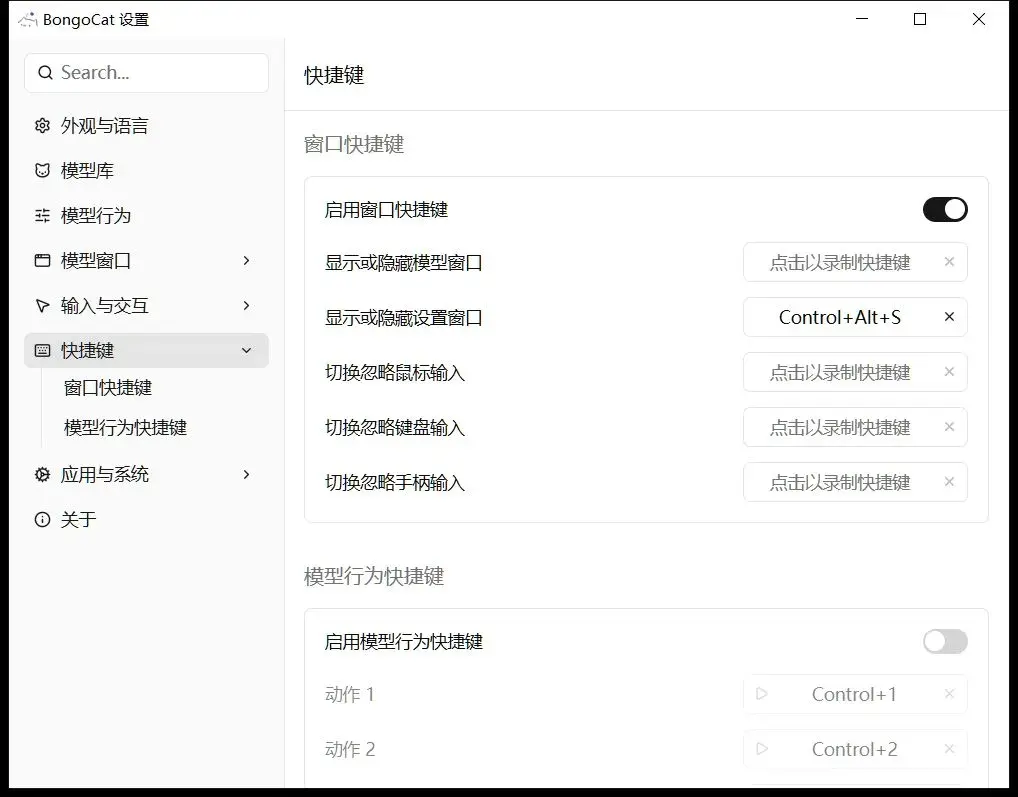1018x797 pixels.
Task: Click the window icon beside 模型窗口
Action: pyautogui.click(x=42, y=260)
